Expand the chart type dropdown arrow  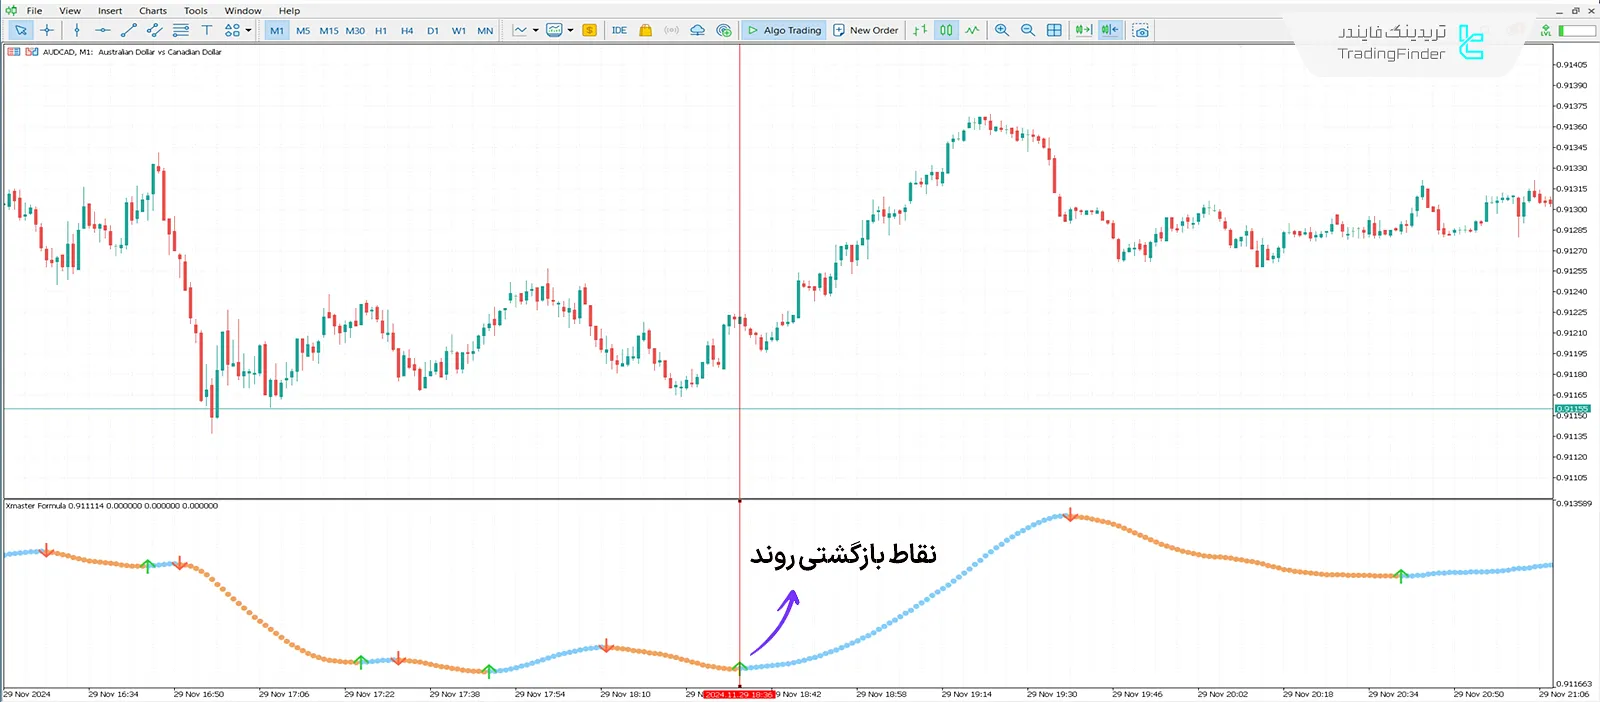536,30
